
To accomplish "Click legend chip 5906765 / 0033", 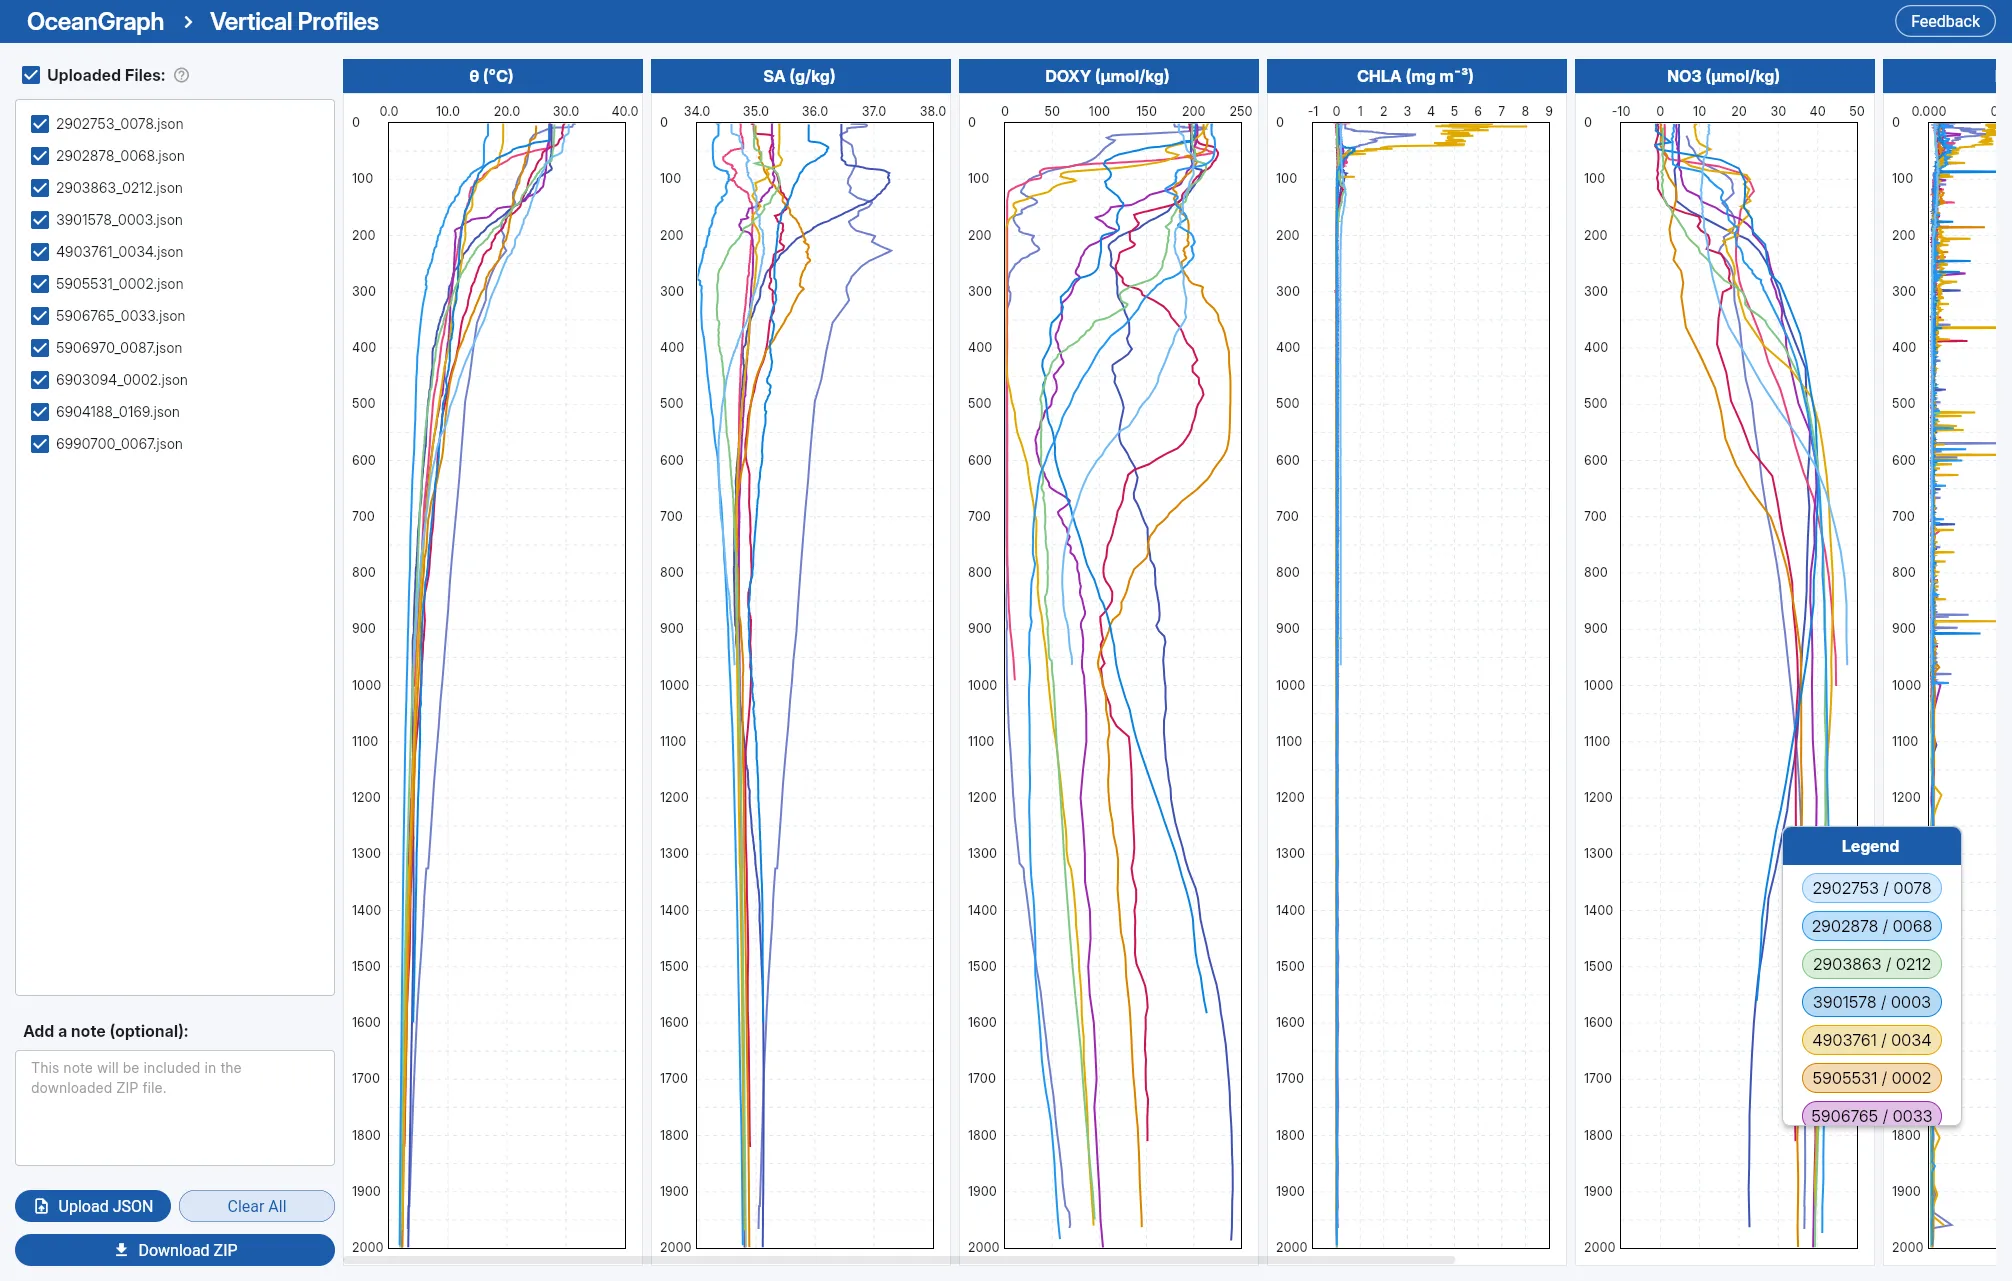I will [x=1871, y=1114].
